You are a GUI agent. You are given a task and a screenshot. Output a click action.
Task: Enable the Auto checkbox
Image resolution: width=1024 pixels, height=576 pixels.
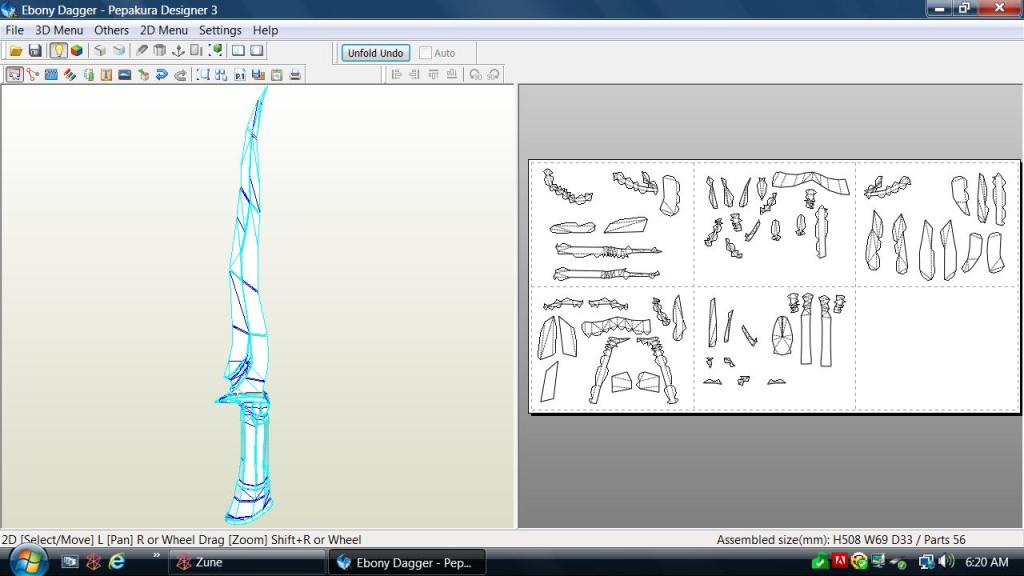point(425,53)
